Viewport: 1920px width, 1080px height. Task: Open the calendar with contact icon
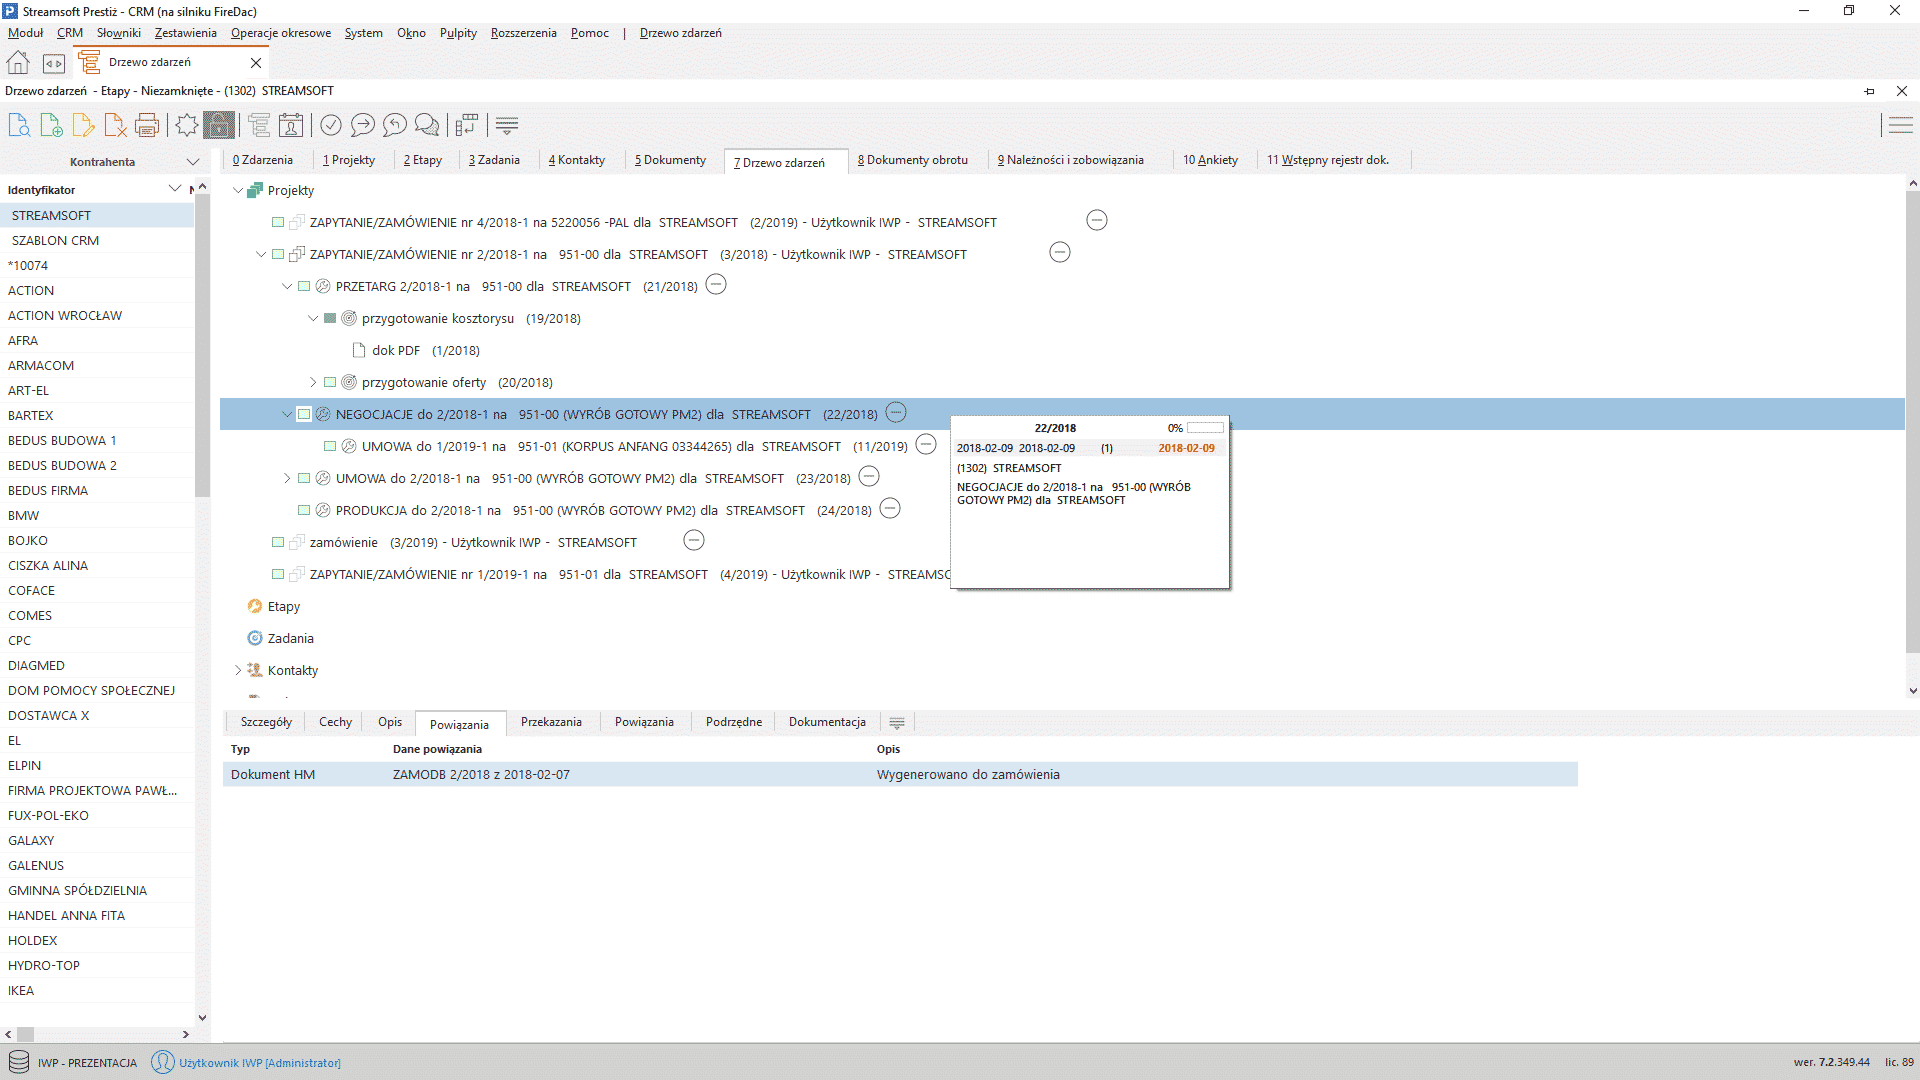point(291,125)
